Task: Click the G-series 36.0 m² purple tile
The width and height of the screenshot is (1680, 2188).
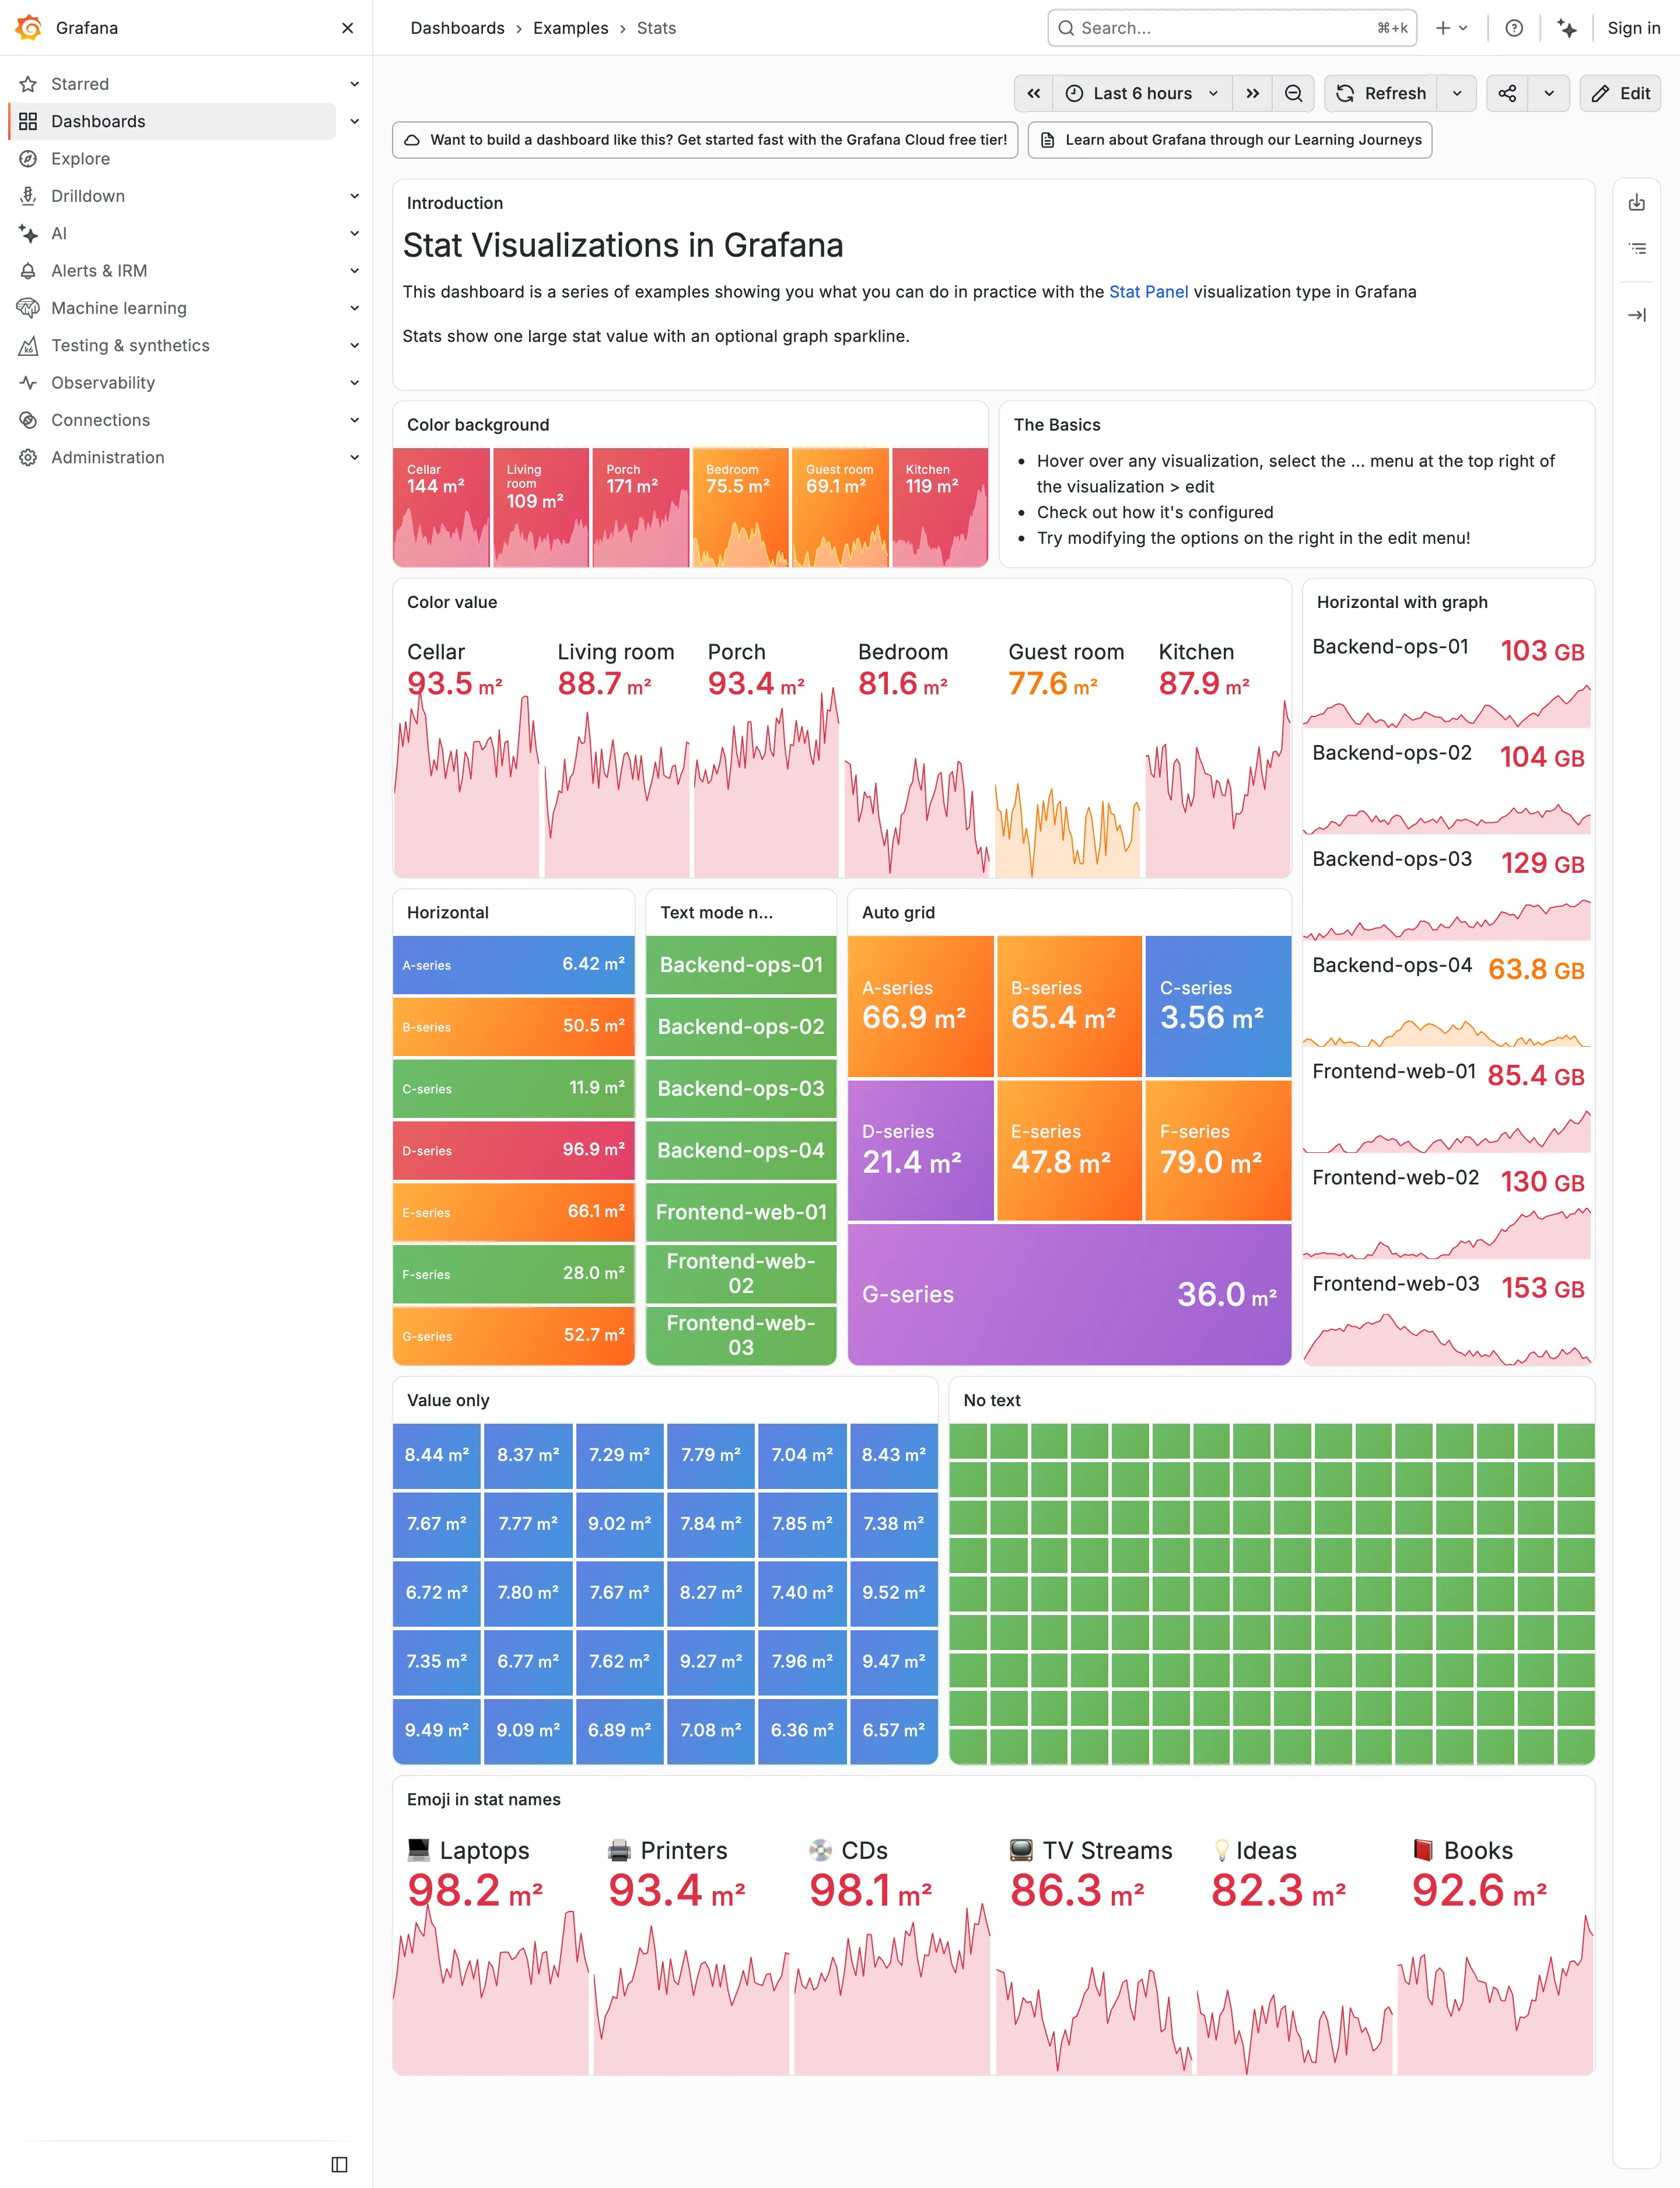Action: pos(1069,1294)
